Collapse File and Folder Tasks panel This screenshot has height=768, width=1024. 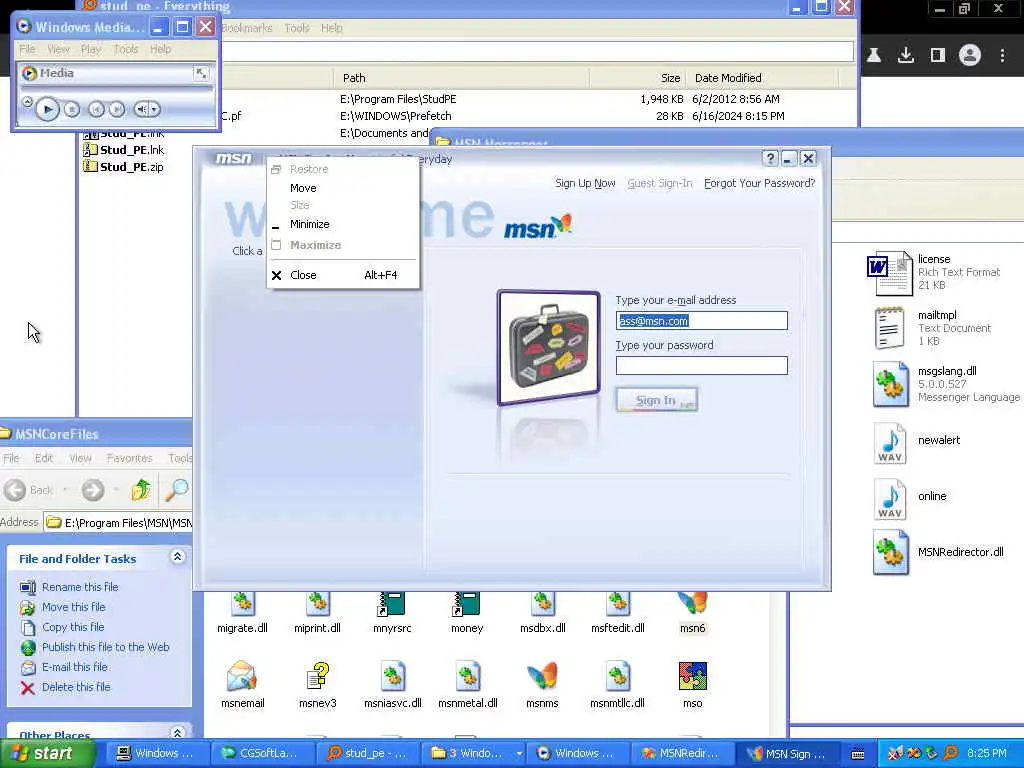pyautogui.click(x=177, y=557)
